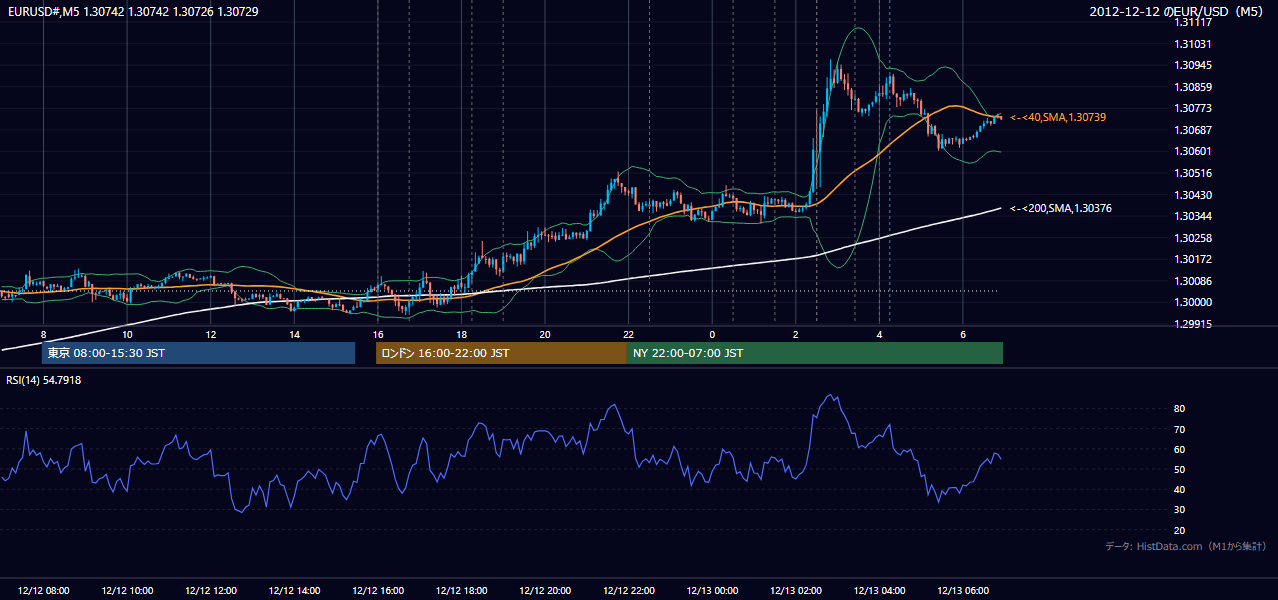This screenshot has width=1278, height=600.
Task: Click price axis value 1.30945
Action: (x=1193, y=65)
